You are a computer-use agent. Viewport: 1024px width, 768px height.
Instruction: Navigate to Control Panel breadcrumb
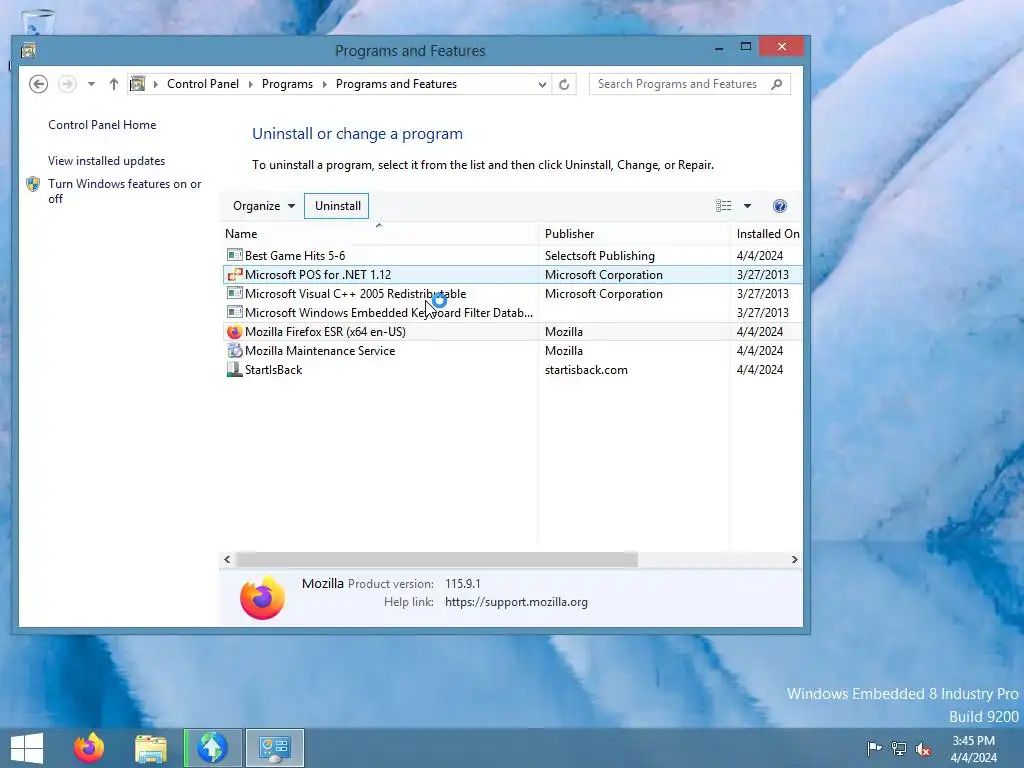click(x=202, y=84)
